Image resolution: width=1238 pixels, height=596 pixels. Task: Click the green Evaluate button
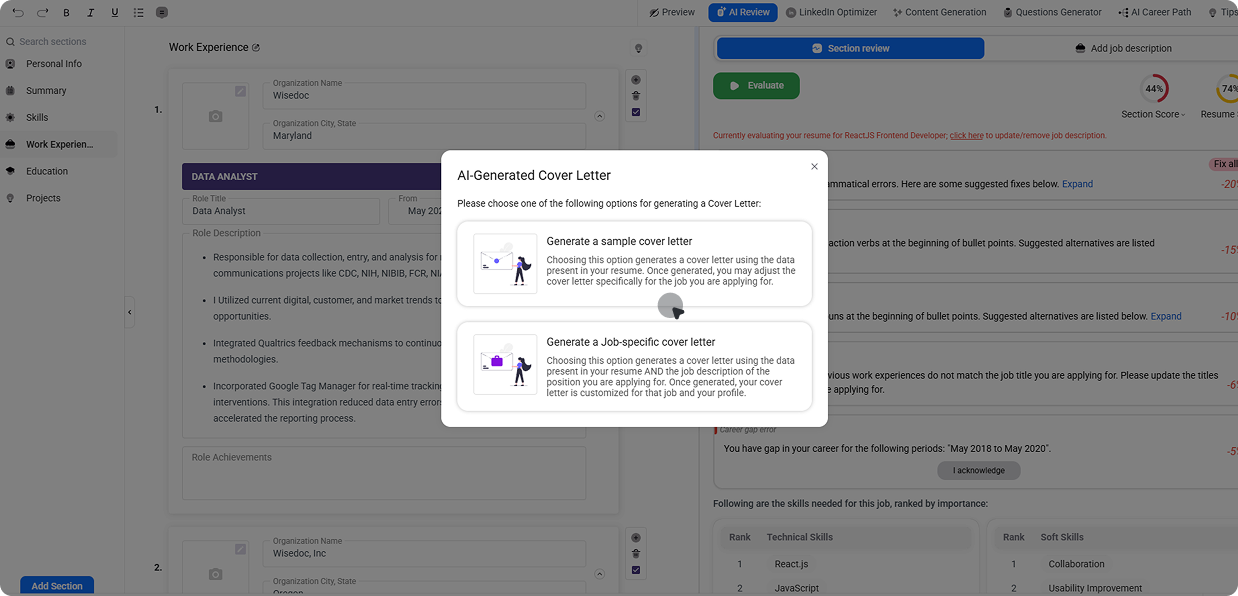pos(756,86)
